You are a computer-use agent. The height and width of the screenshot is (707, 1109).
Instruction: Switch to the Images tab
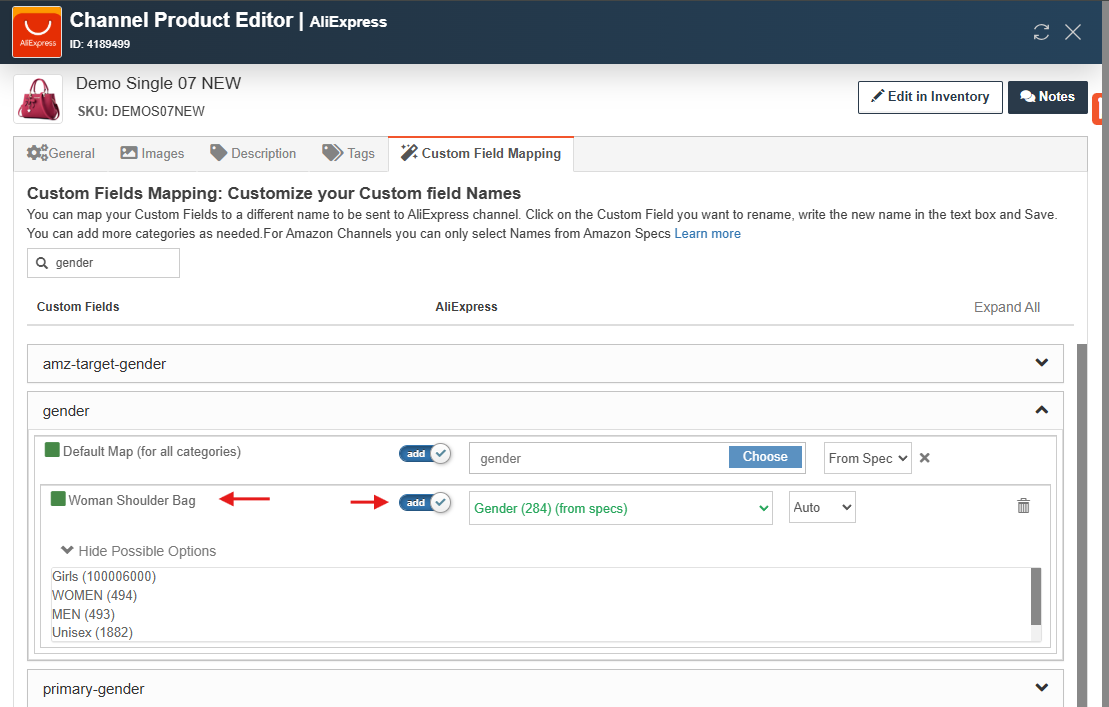click(x=152, y=153)
